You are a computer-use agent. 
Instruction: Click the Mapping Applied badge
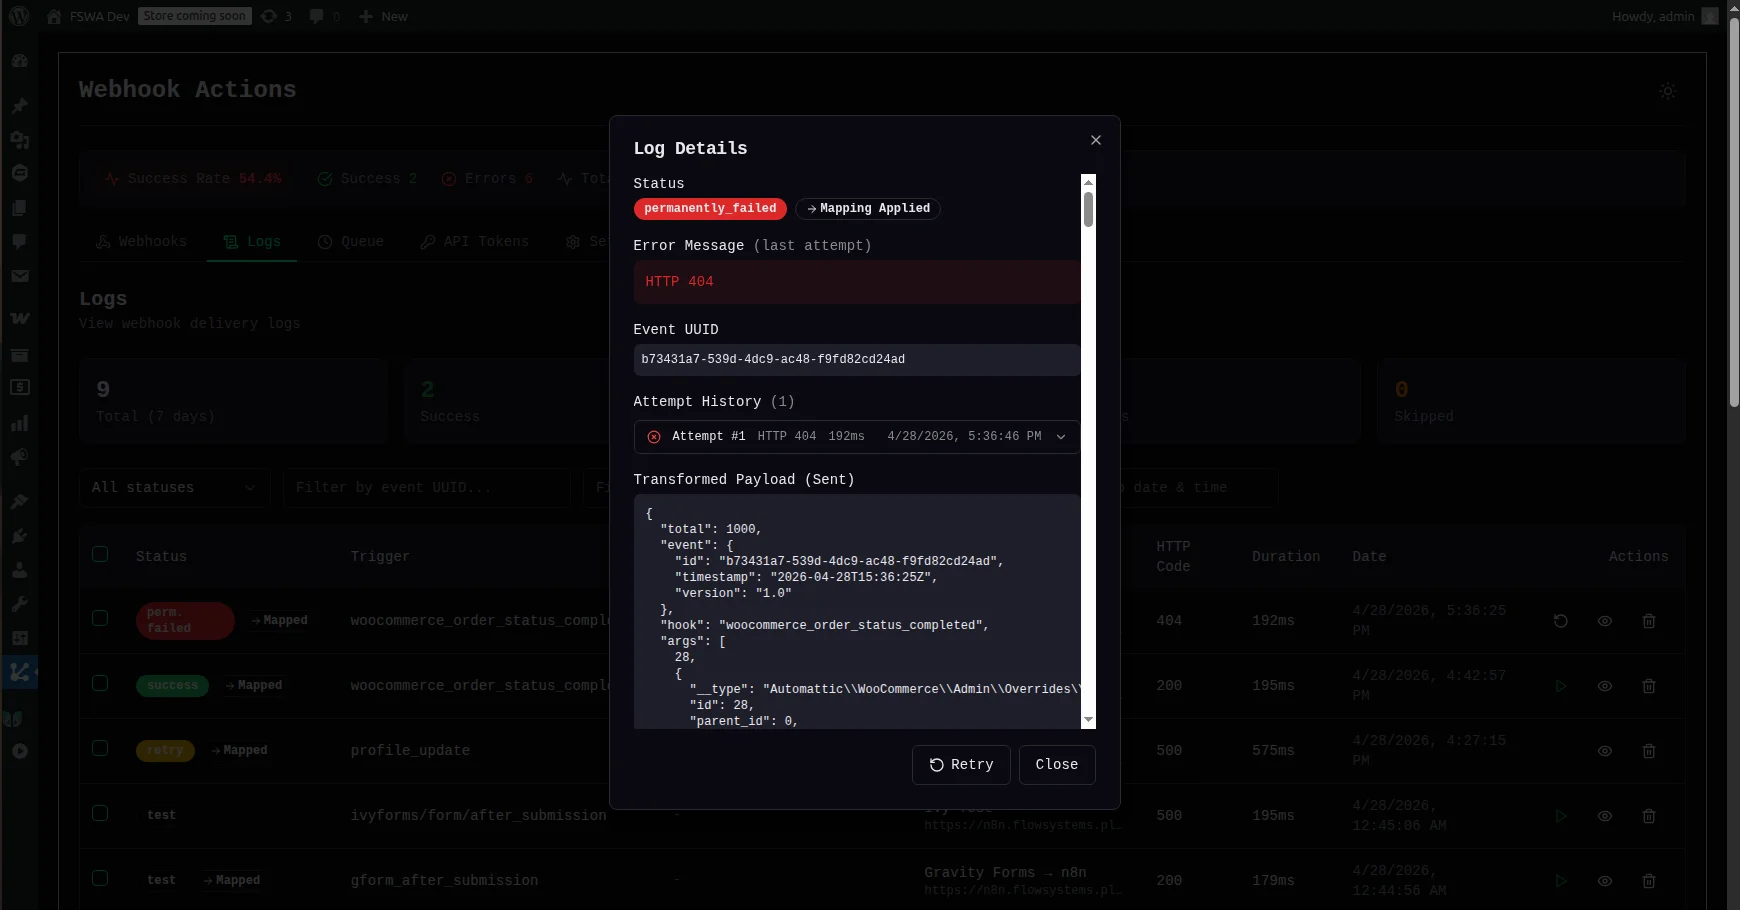pos(868,209)
